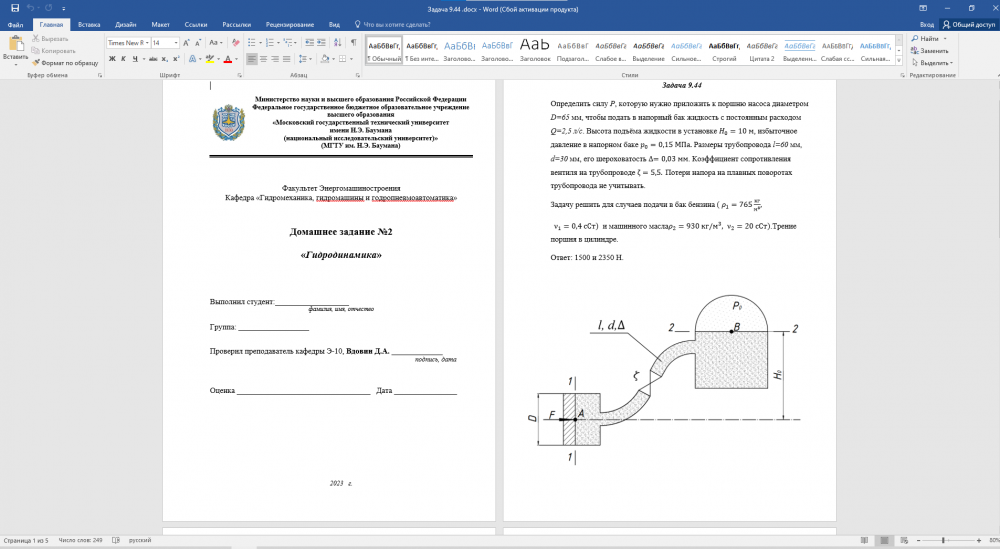Open the text effects (outlined A) tool
Screen dimensions: 1000x549
click(x=192, y=59)
